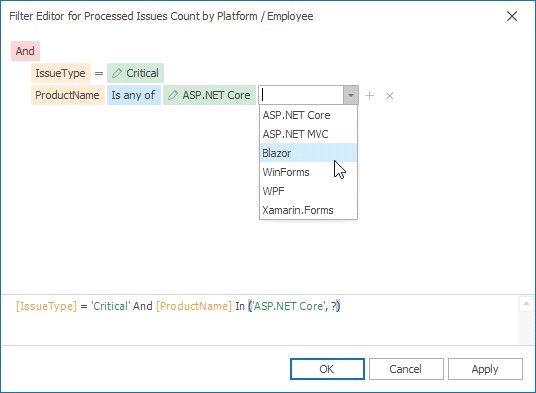Close the Filter Editor window
The image size is (536, 393).
click(x=512, y=16)
